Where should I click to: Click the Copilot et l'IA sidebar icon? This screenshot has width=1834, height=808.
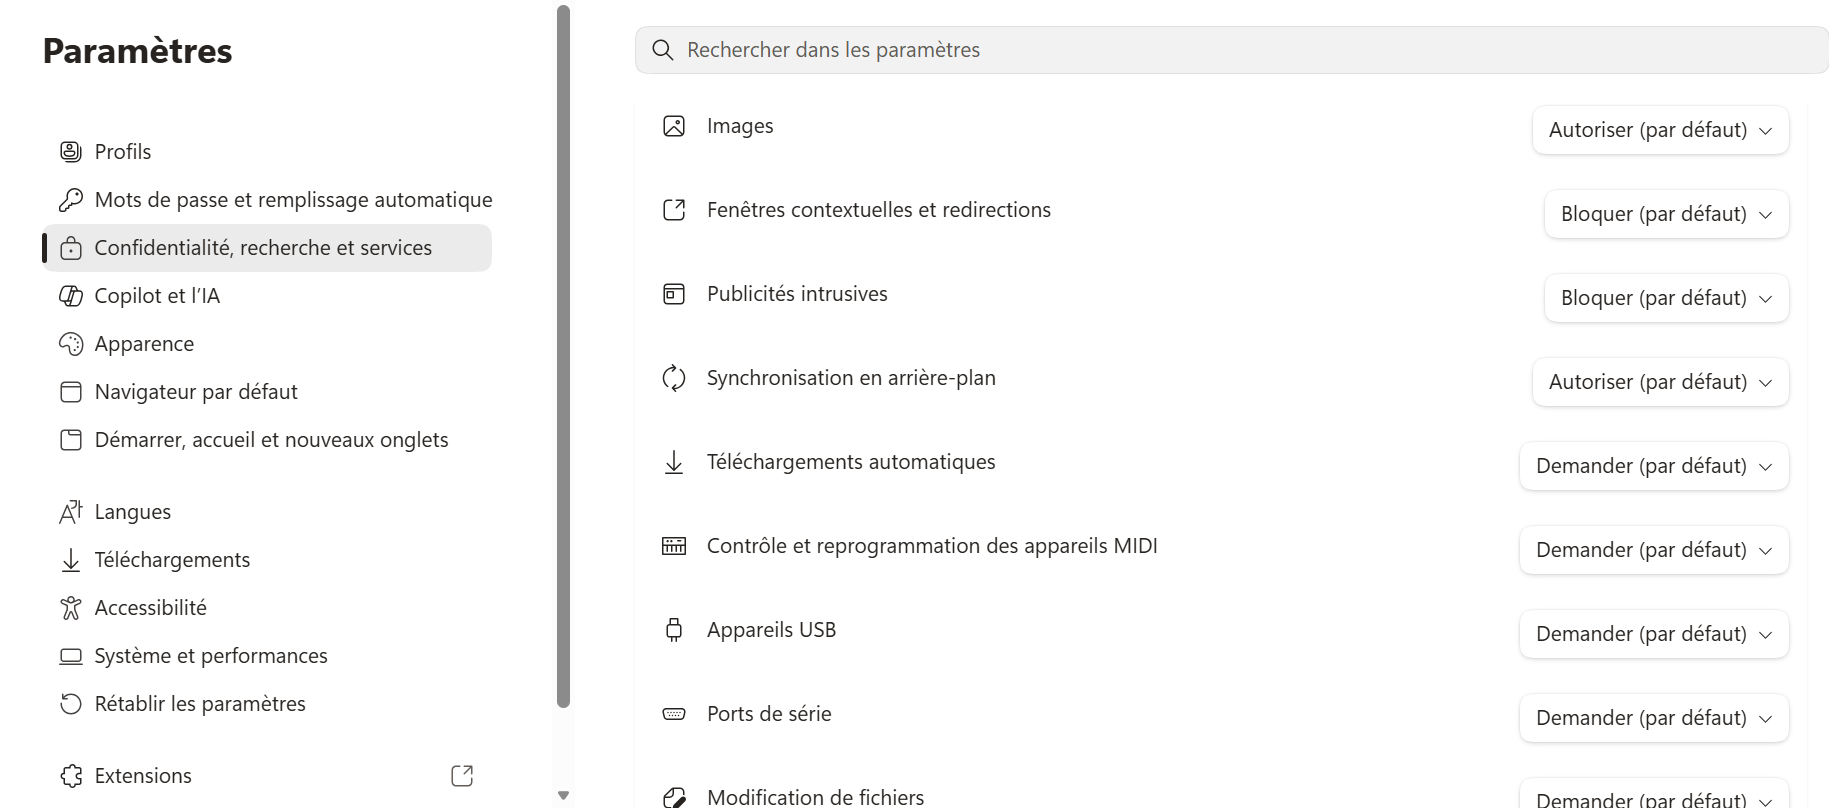[x=71, y=296]
